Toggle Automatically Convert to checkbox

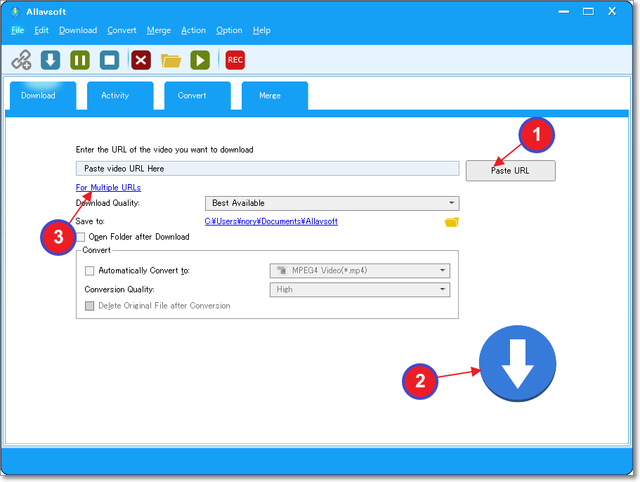pos(90,270)
